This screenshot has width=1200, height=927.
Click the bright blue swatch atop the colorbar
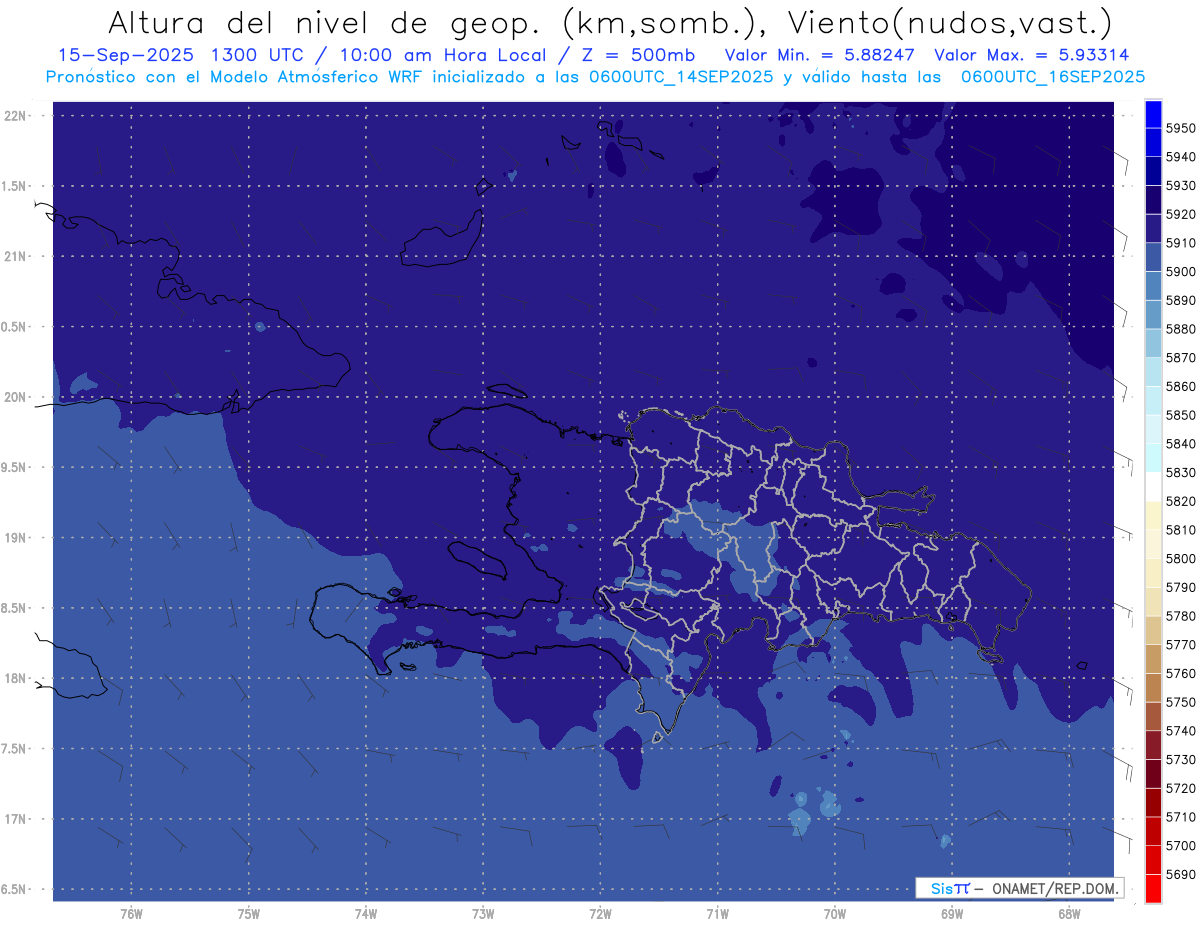pyautogui.click(x=1153, y=114)
